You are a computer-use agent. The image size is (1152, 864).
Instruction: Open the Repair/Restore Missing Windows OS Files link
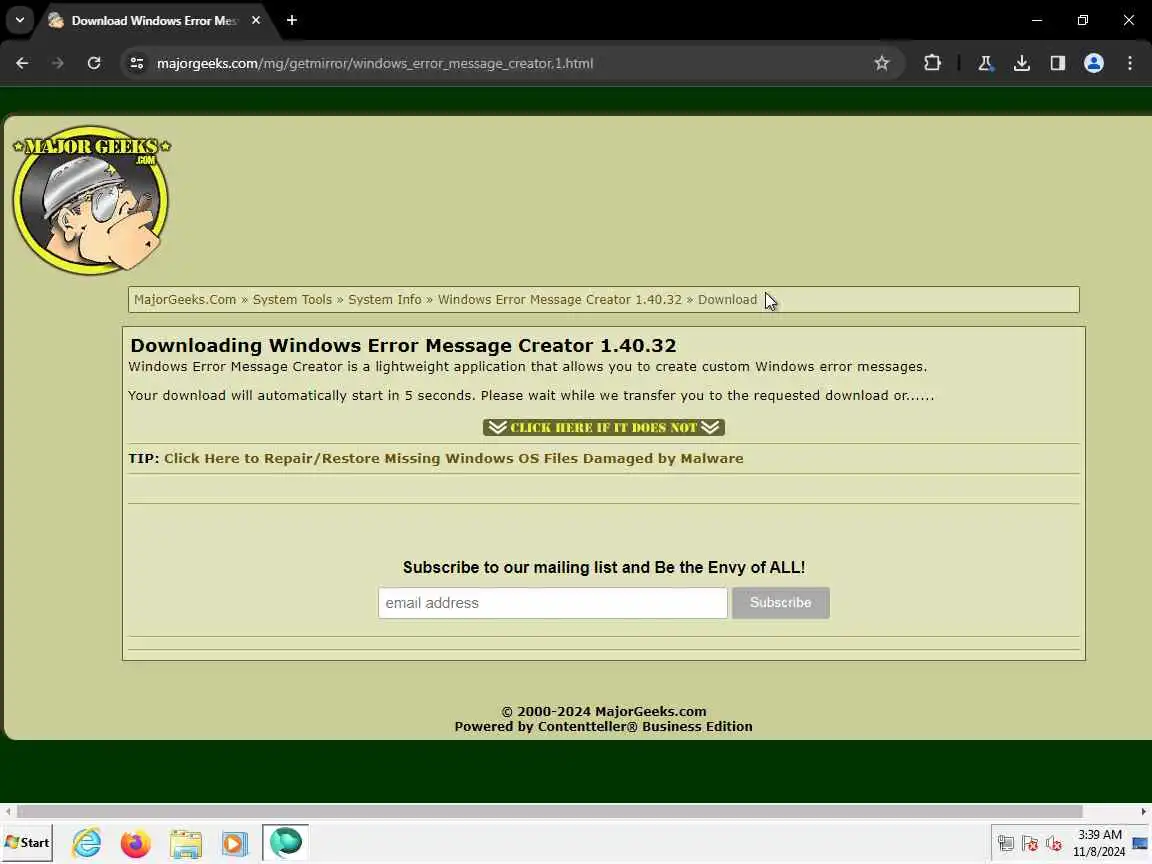(x=453, y=458)
